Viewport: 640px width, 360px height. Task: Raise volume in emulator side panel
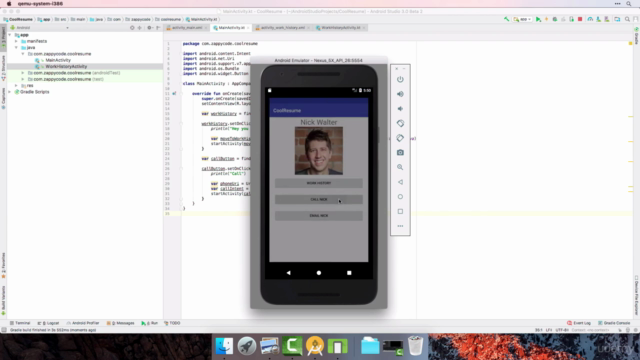pyautogui.click(x=400, y=94)
